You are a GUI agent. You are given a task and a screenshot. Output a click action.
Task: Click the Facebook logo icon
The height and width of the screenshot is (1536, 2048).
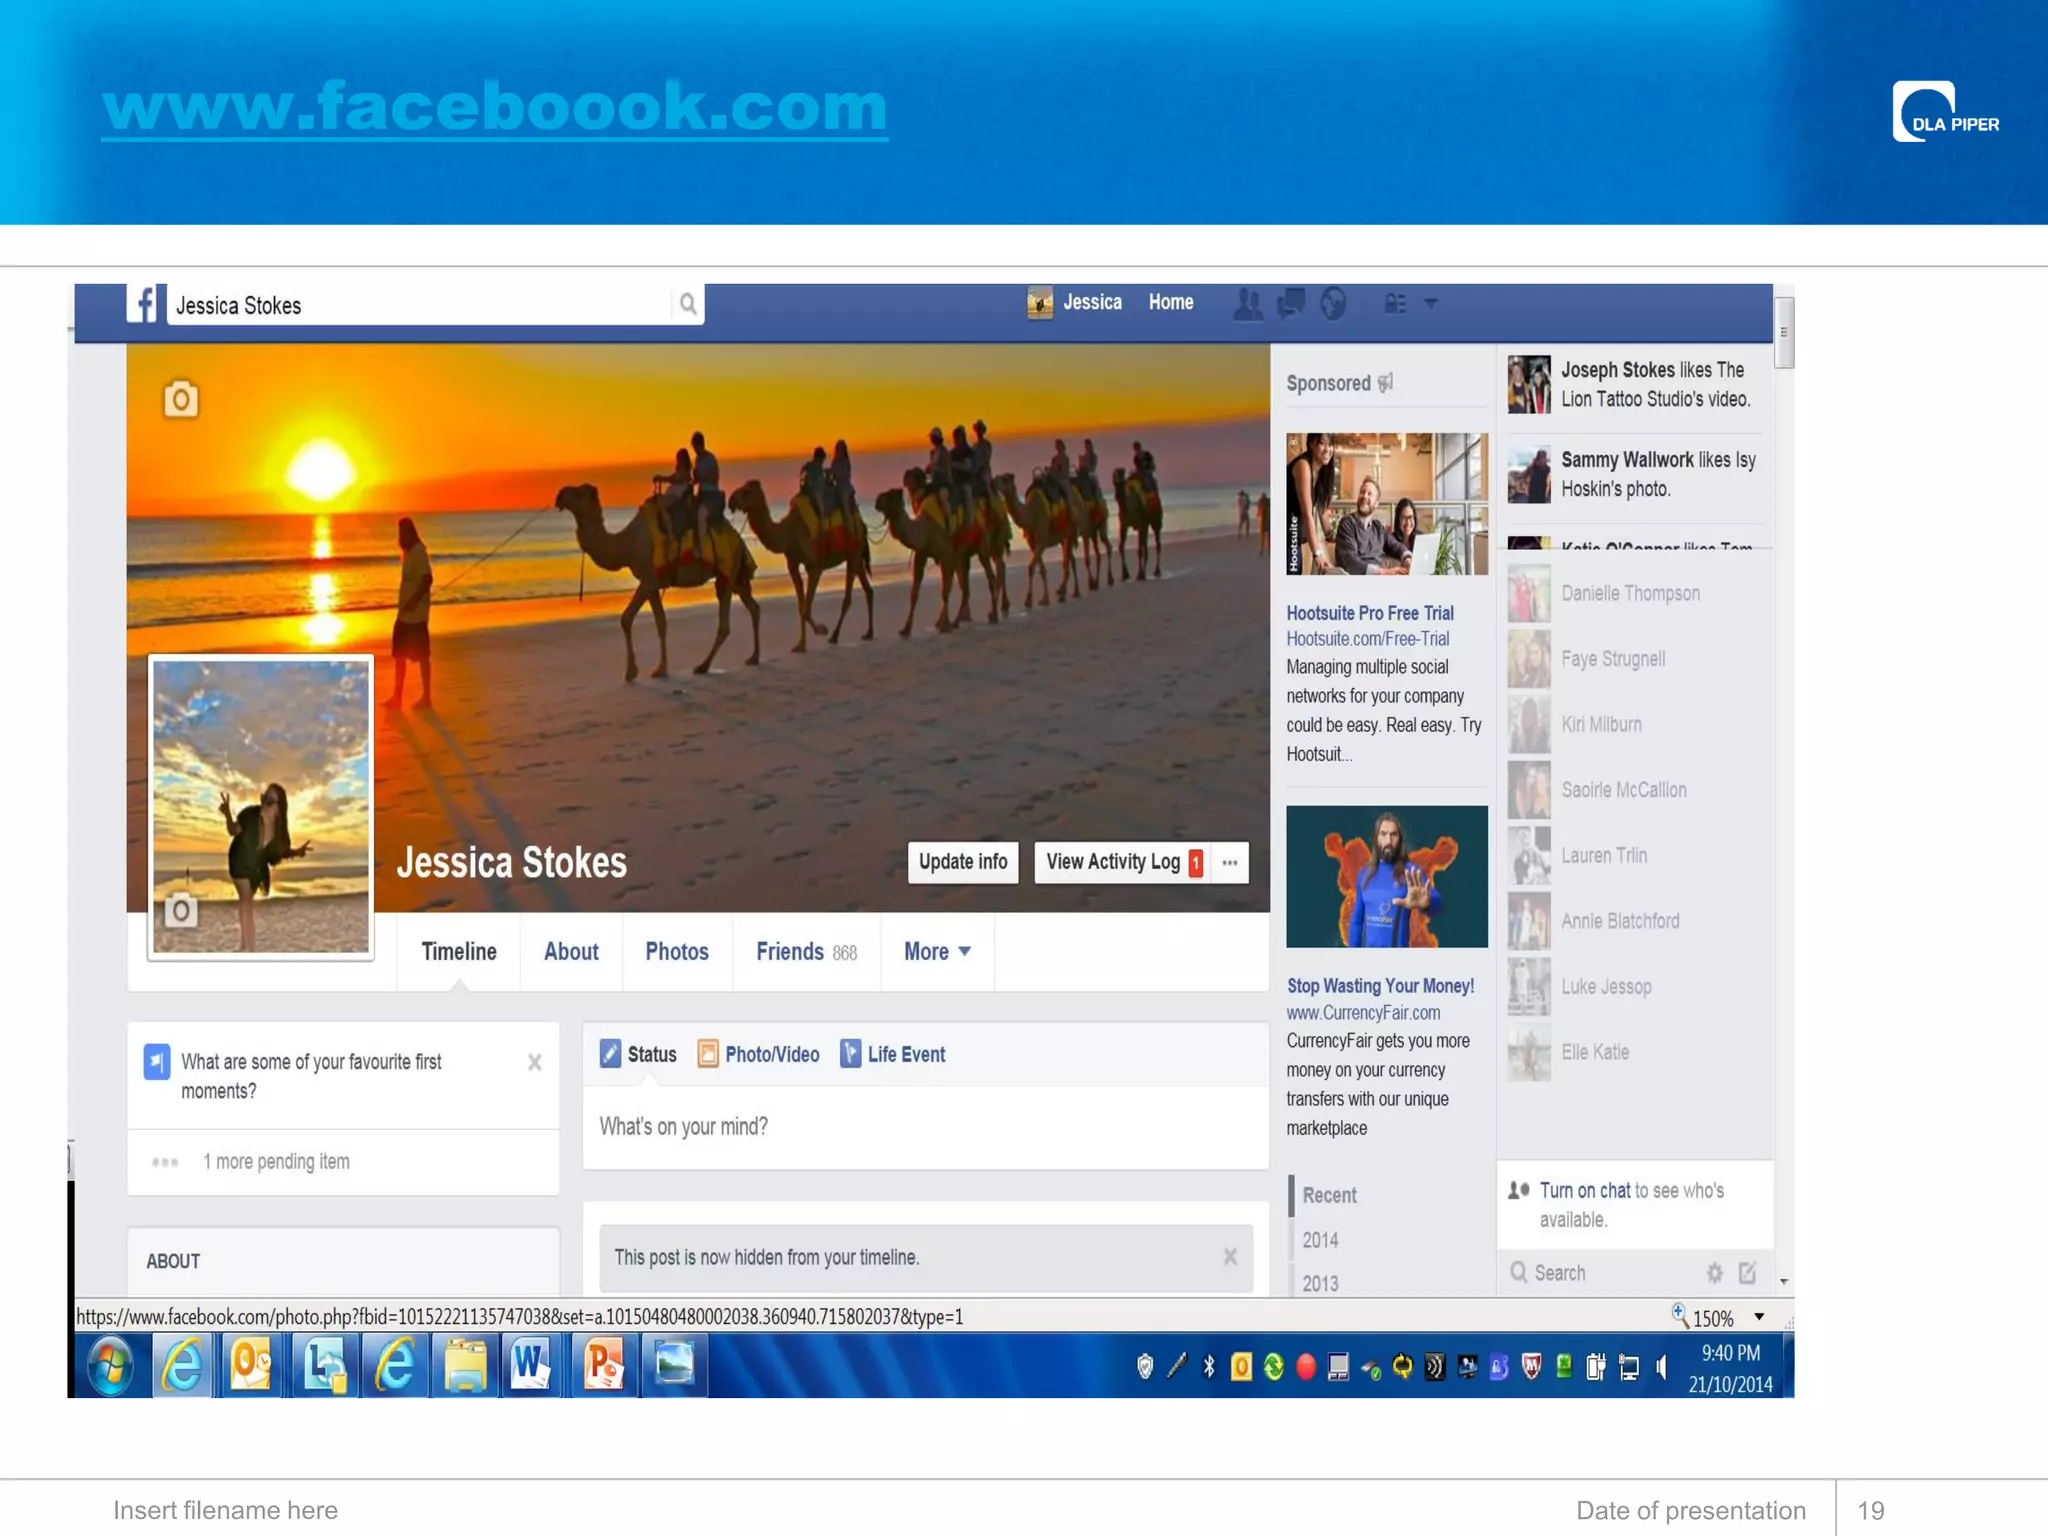point(143,304)
